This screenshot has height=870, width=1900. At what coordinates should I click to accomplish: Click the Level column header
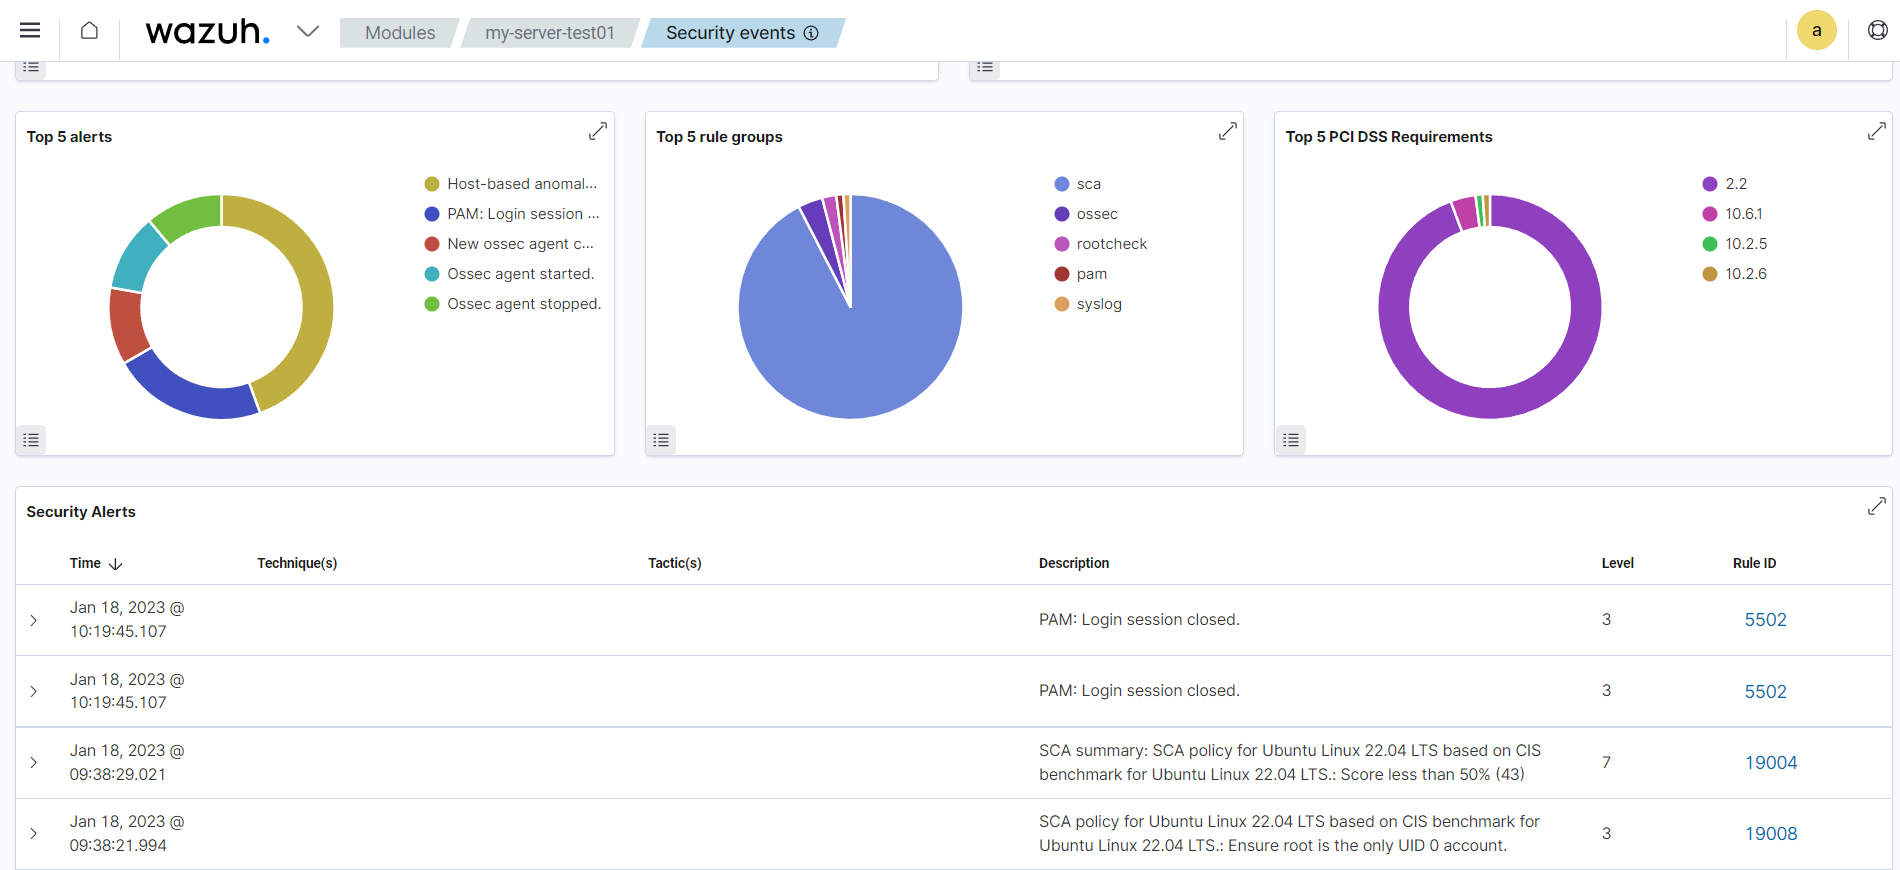[1617, 563]
